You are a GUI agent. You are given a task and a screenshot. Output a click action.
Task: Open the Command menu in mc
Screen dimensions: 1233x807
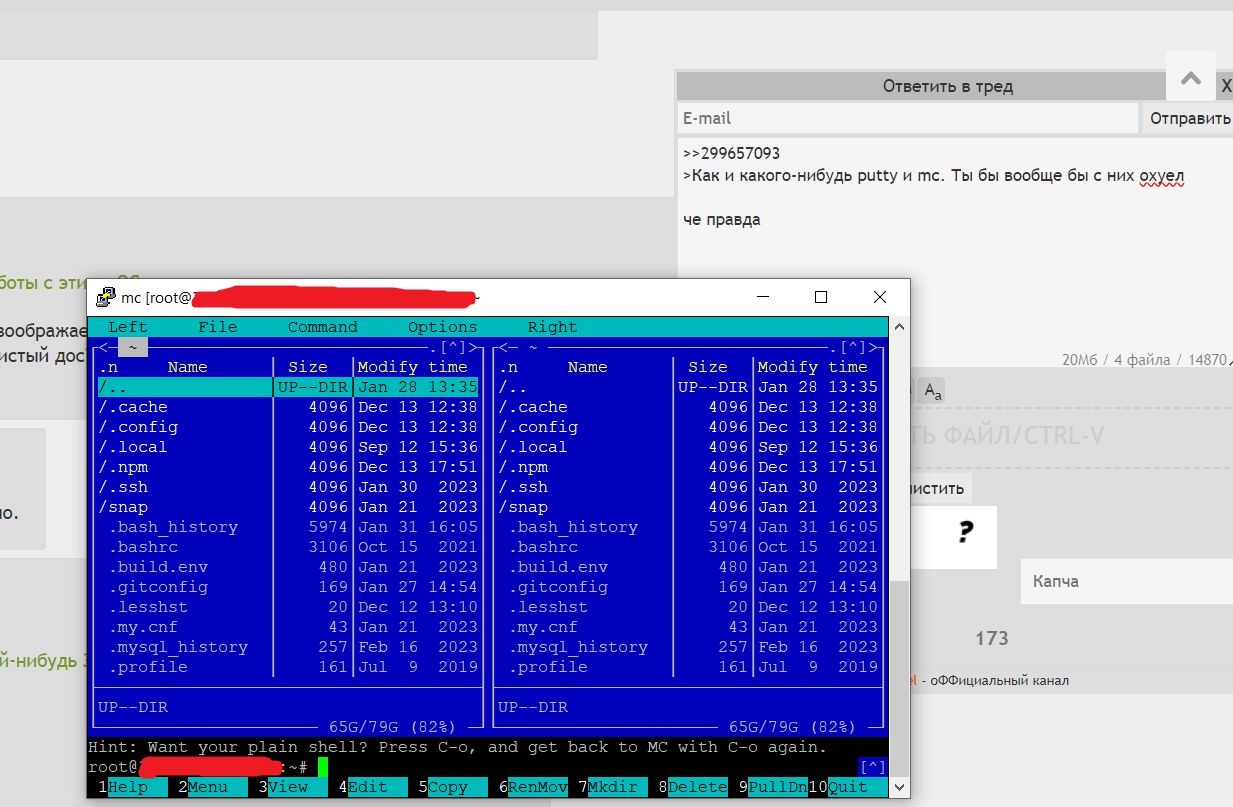[x=322, y=327]
